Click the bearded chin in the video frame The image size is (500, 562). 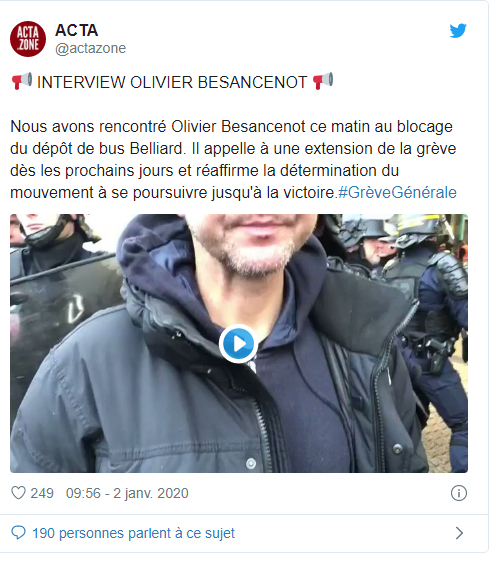[258, 258]
